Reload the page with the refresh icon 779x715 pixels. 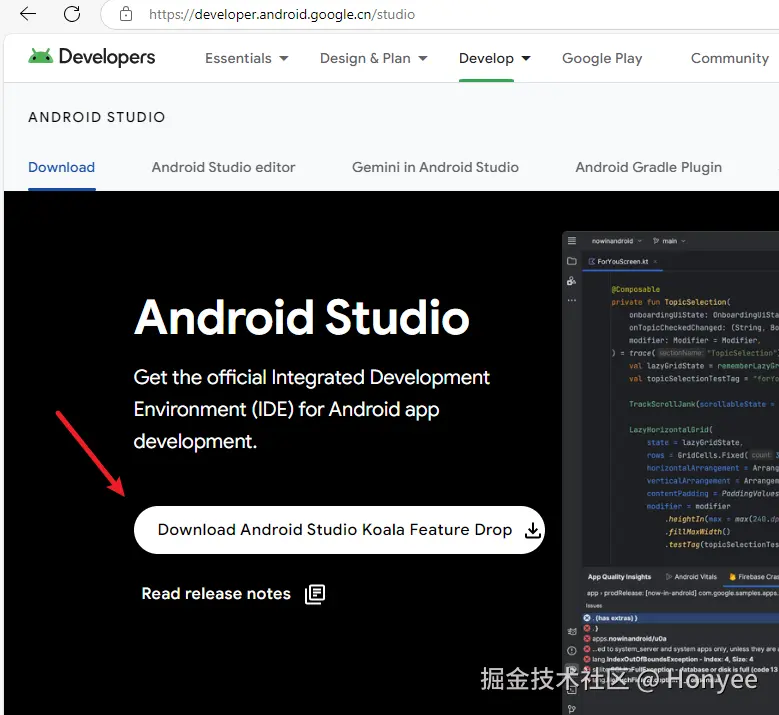pos(72,14)
